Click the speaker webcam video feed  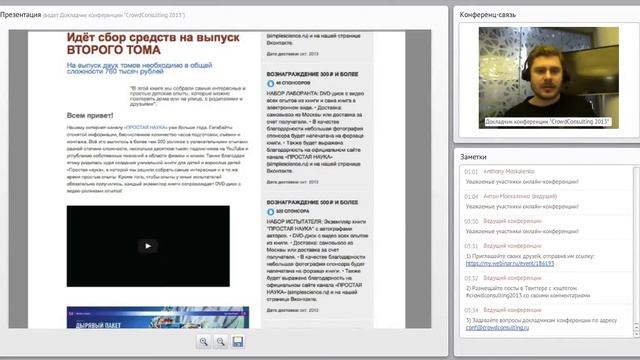click(x=549, y=78)
